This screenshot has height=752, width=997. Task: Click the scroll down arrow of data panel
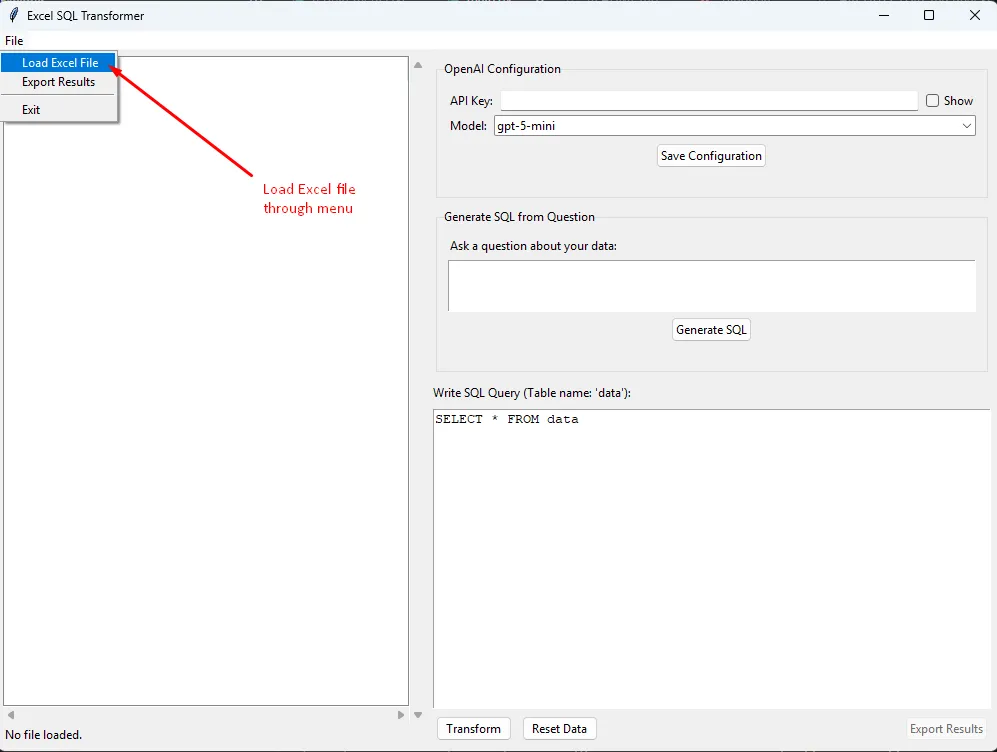click(418, 715)
